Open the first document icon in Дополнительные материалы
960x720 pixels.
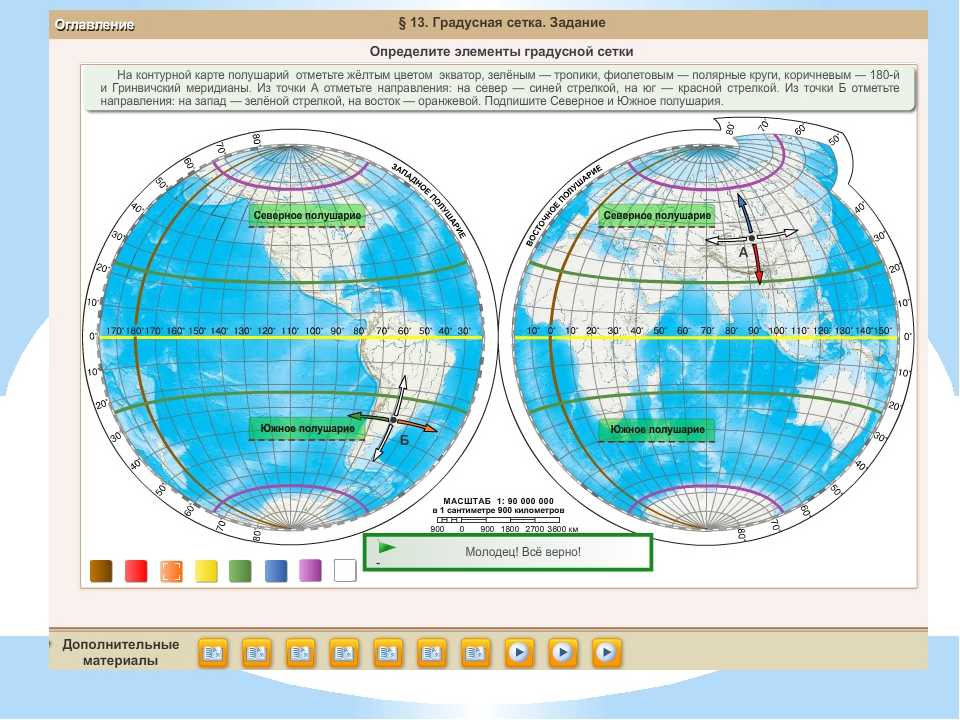213,653
